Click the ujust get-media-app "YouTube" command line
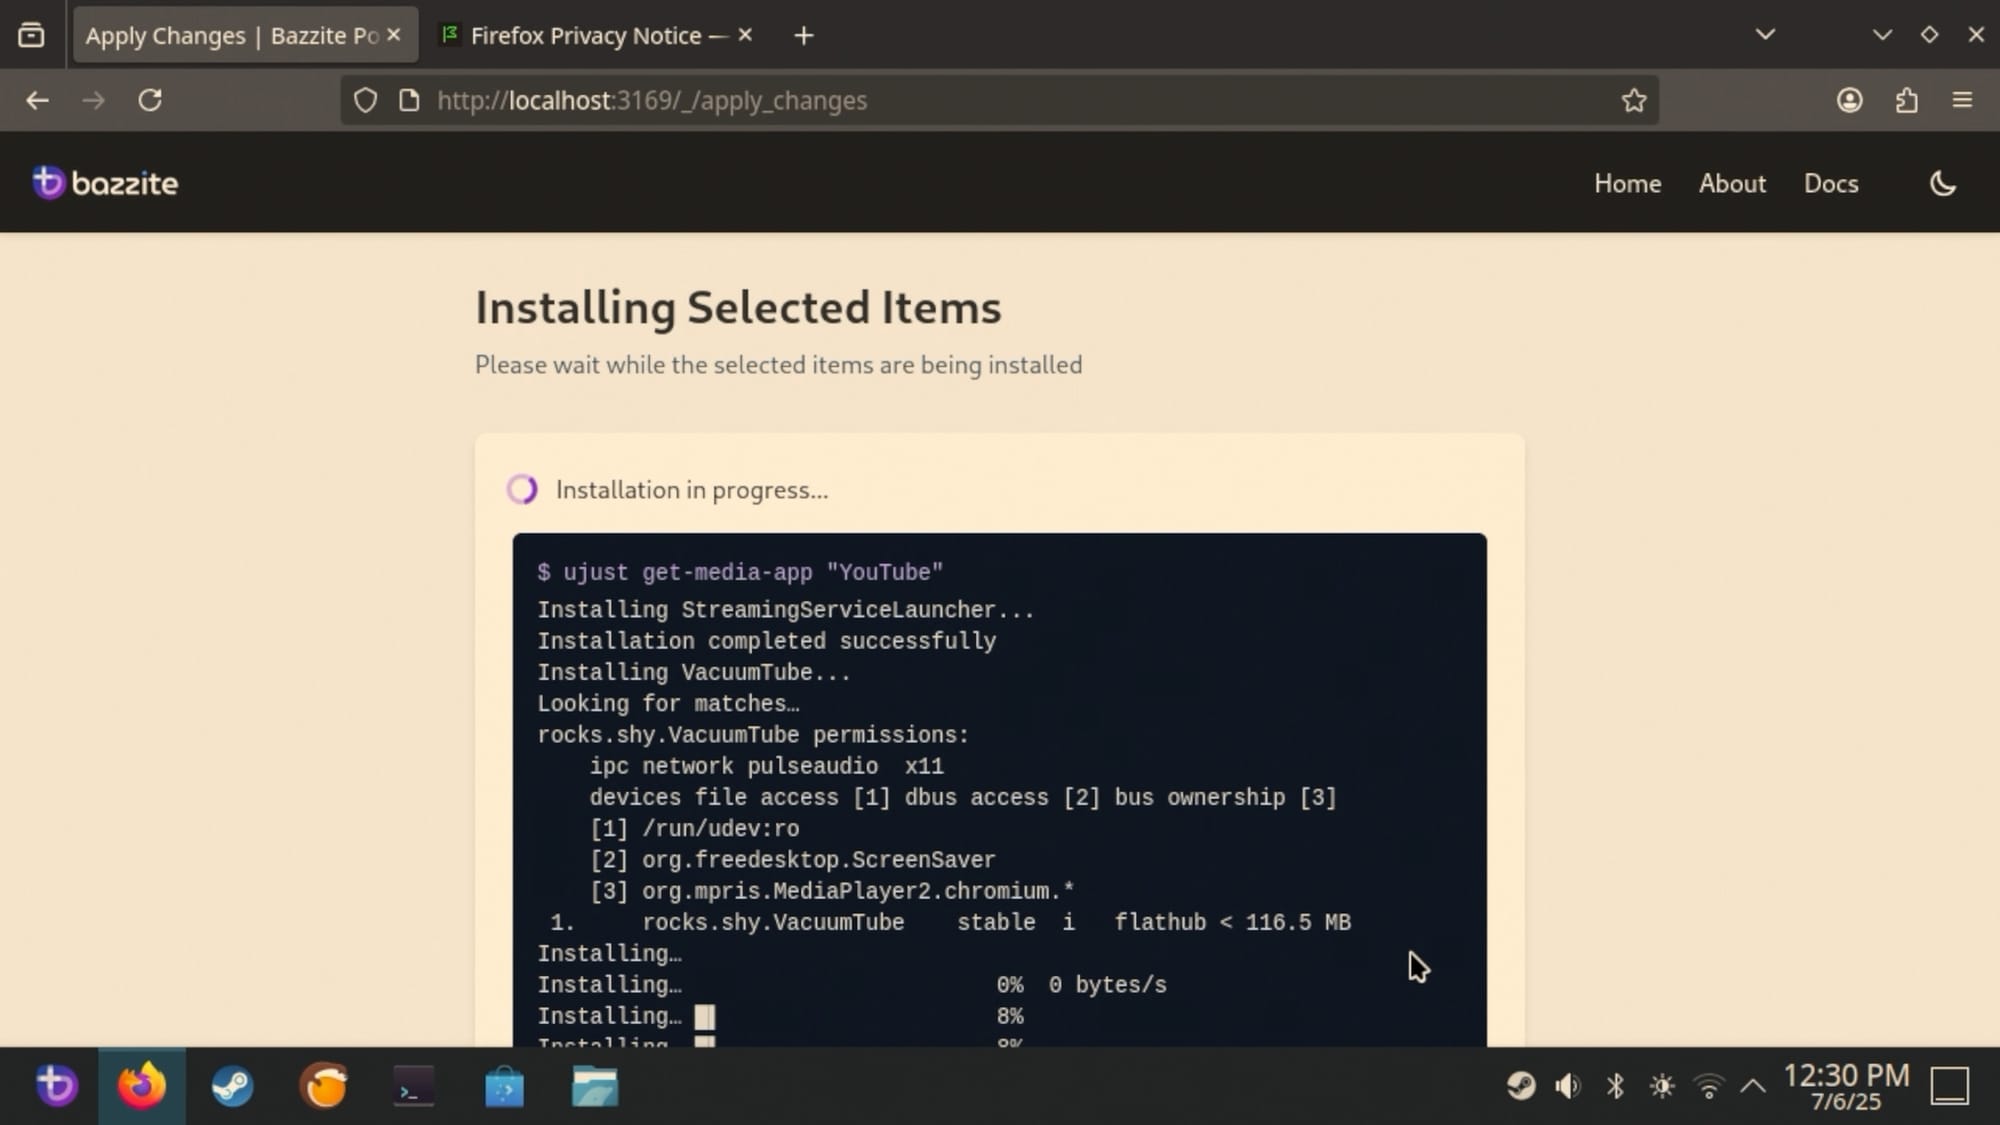 click(x=740, y=572)
